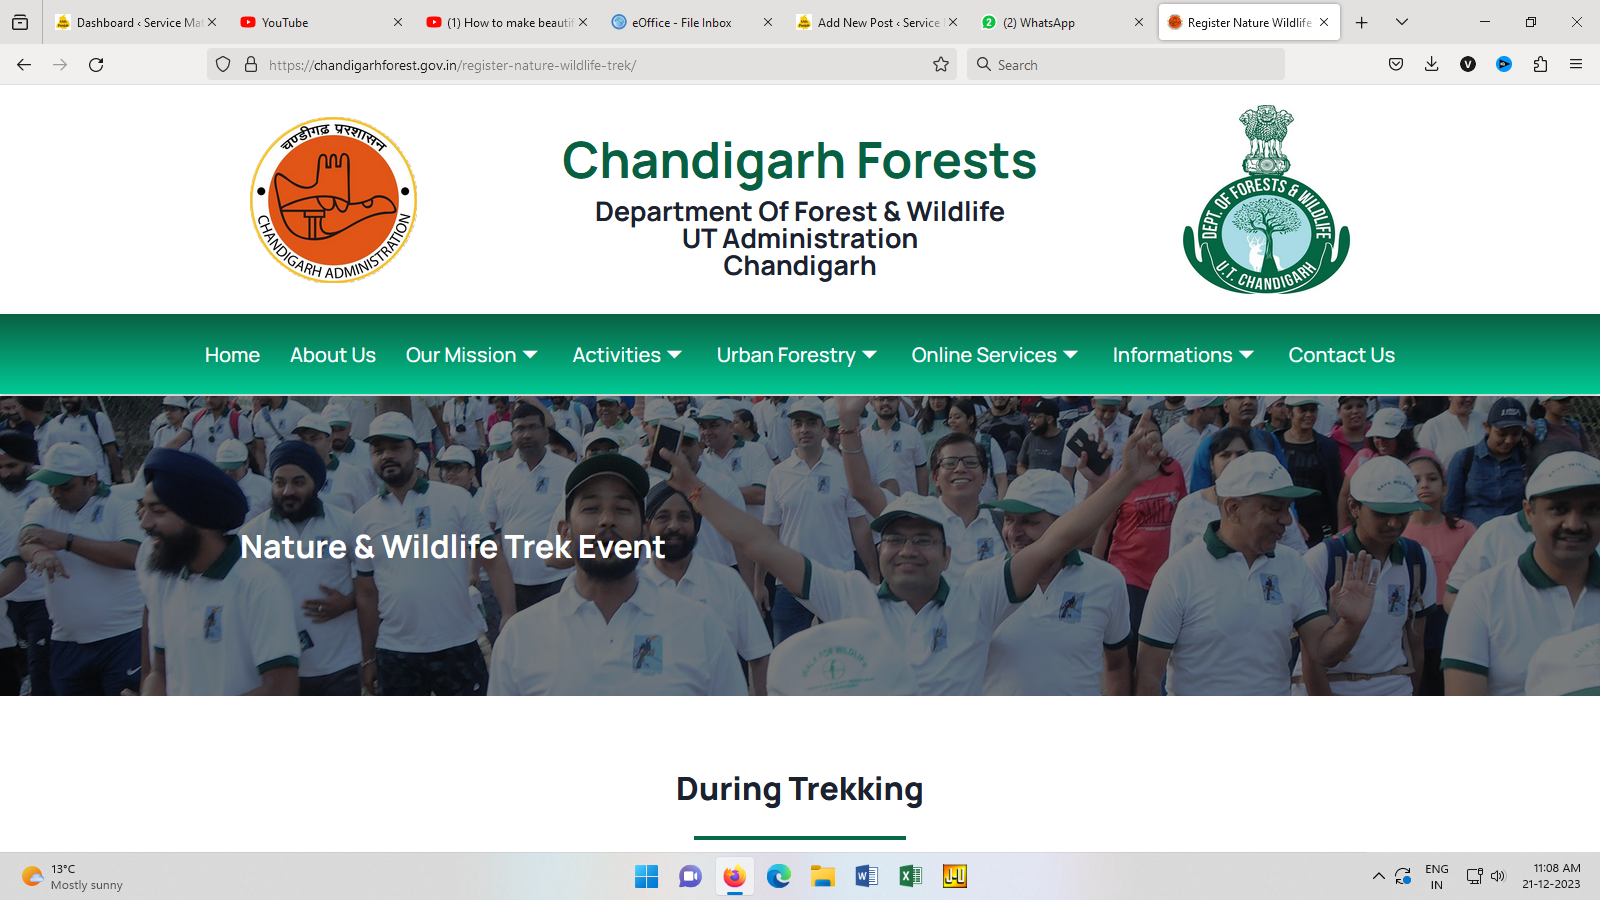The image size is (1600, 900).
Task: Bookmark this page with the star icon
Action: click(x=941, y=65)
